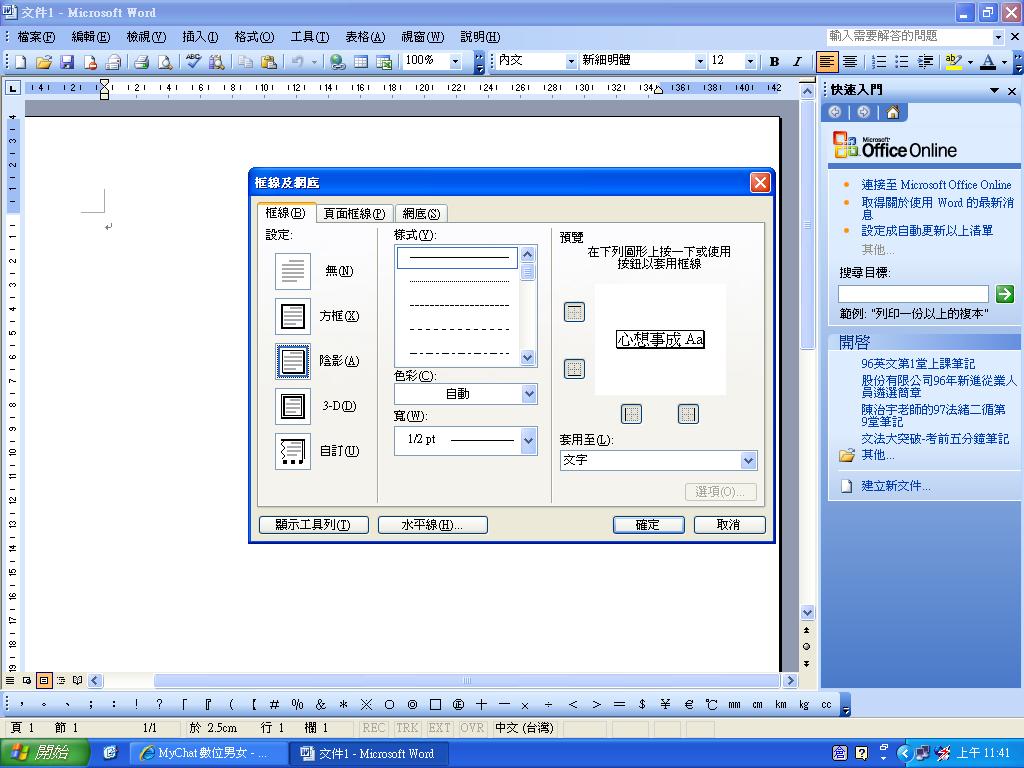The image size is (1024, 768).
Task: Click the green search Go arrow
Action: click(1004, 293)
